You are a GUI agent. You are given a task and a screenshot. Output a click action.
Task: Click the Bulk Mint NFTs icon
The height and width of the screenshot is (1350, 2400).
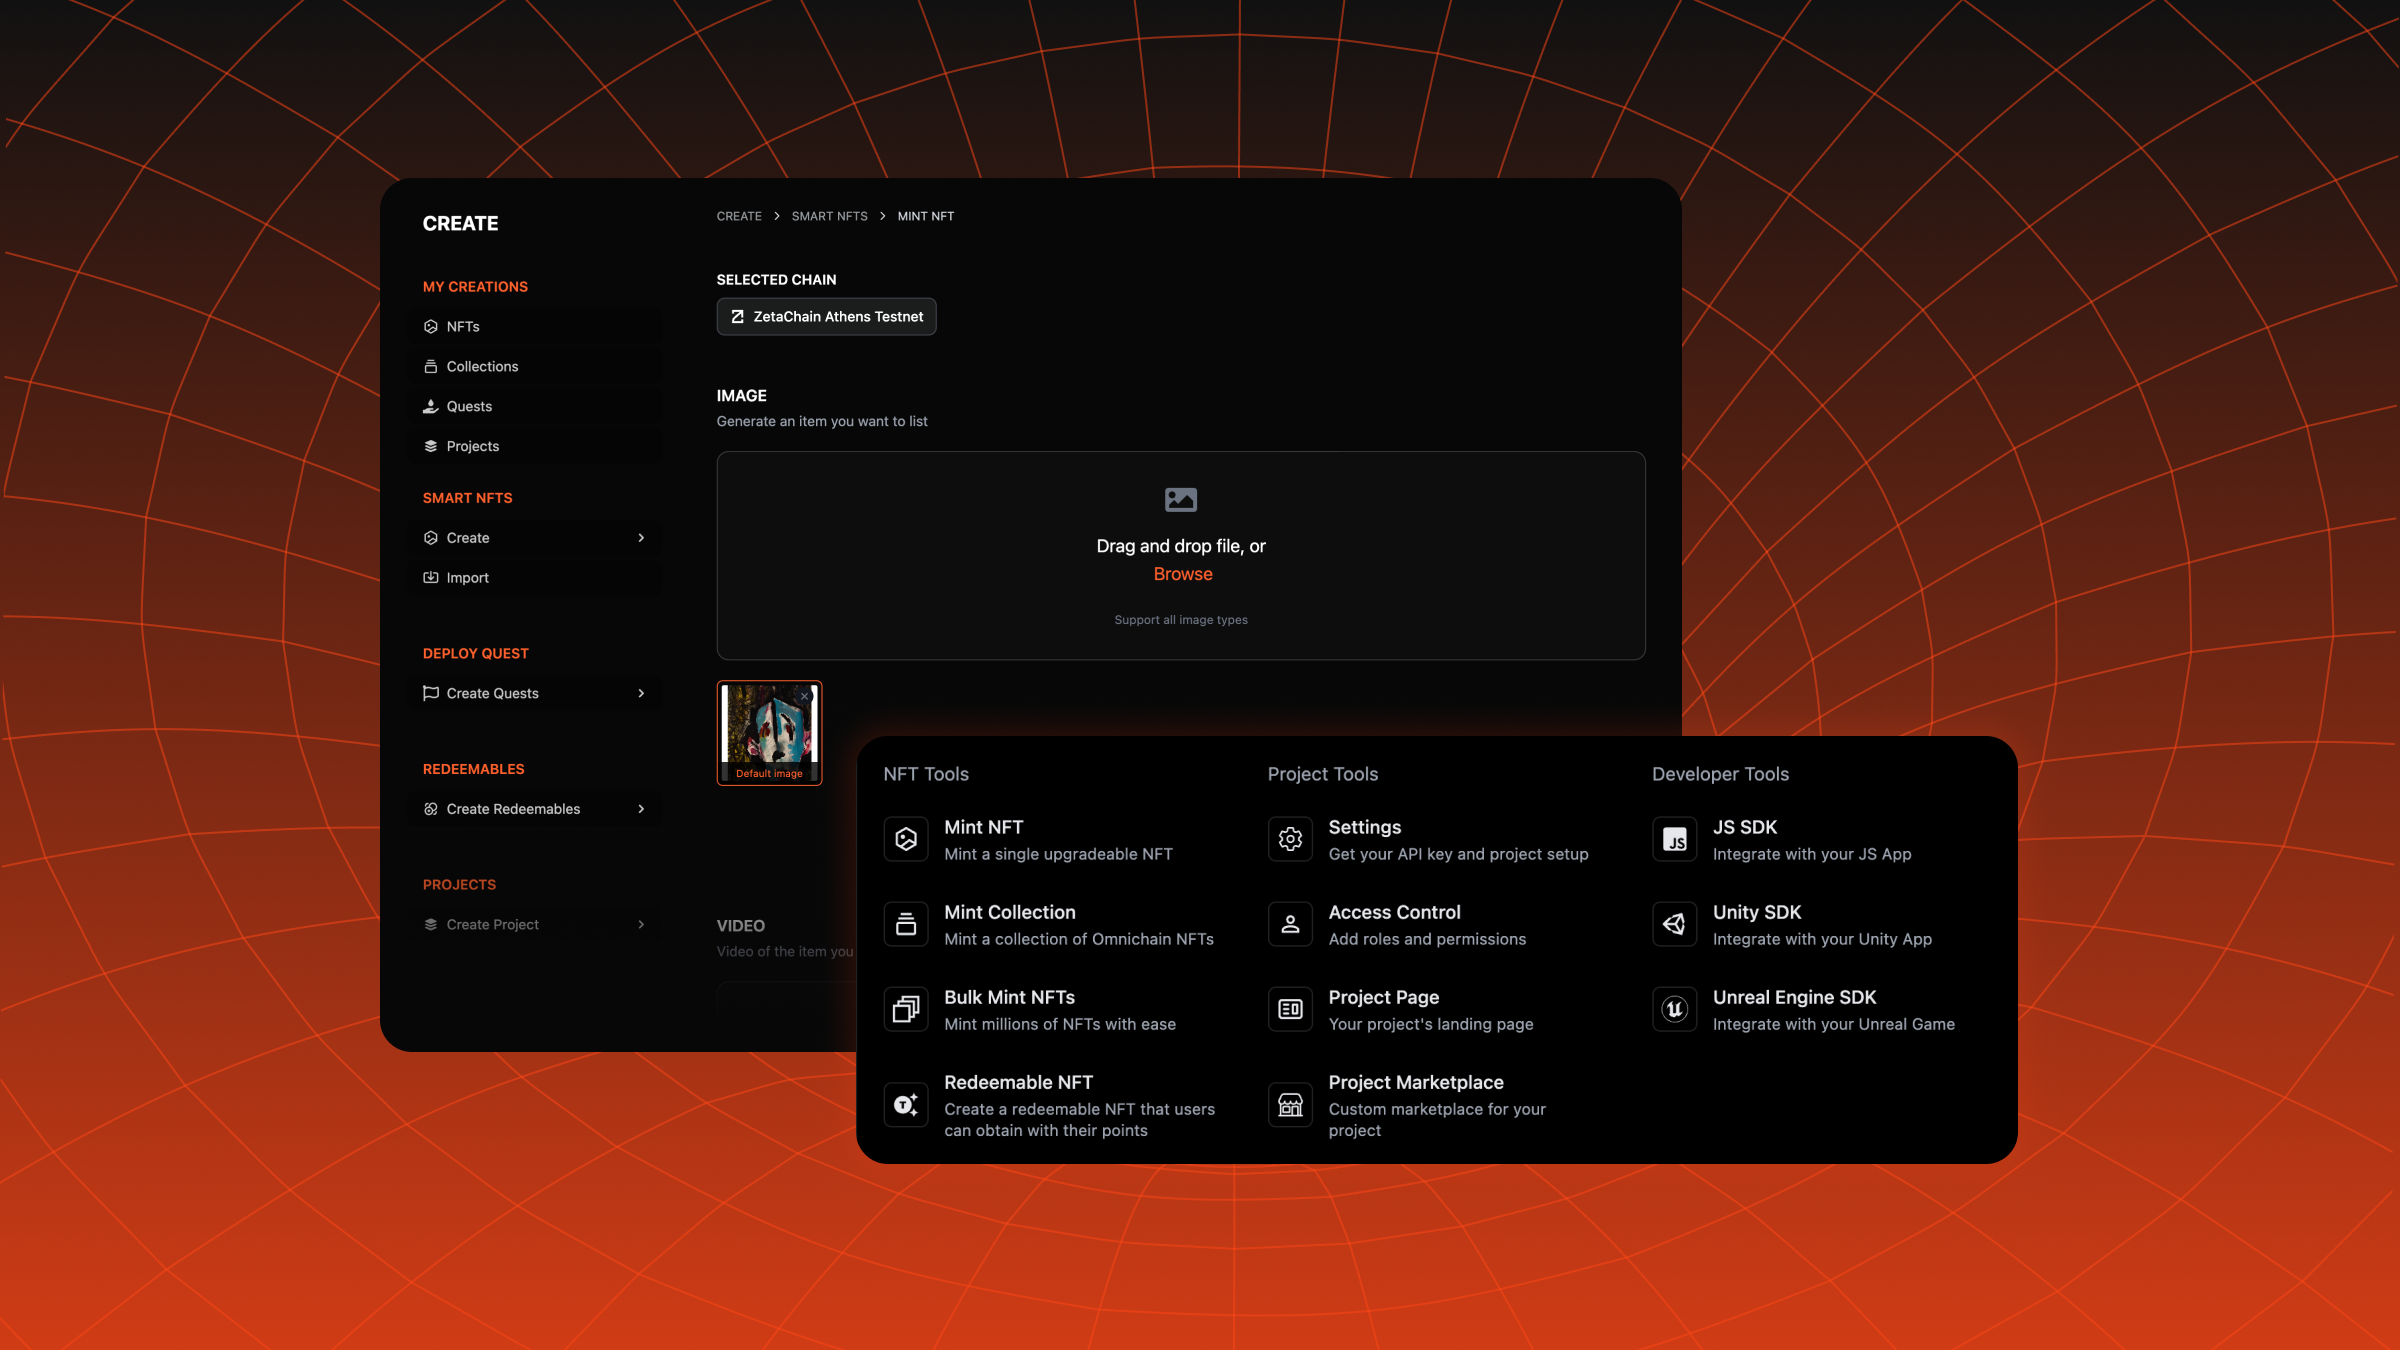click(x=906, y=1009)
